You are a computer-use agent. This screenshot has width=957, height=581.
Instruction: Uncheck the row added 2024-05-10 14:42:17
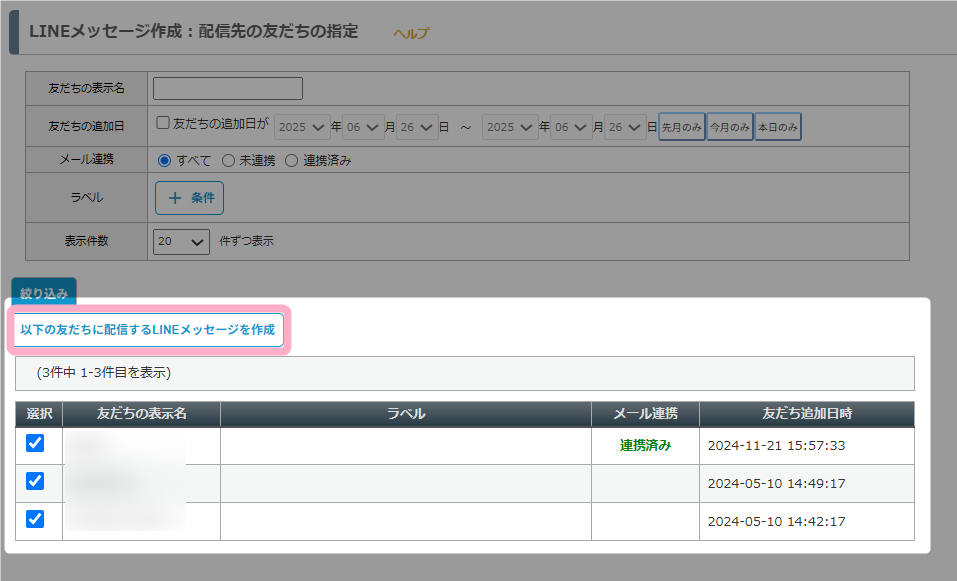pos(35,519)
